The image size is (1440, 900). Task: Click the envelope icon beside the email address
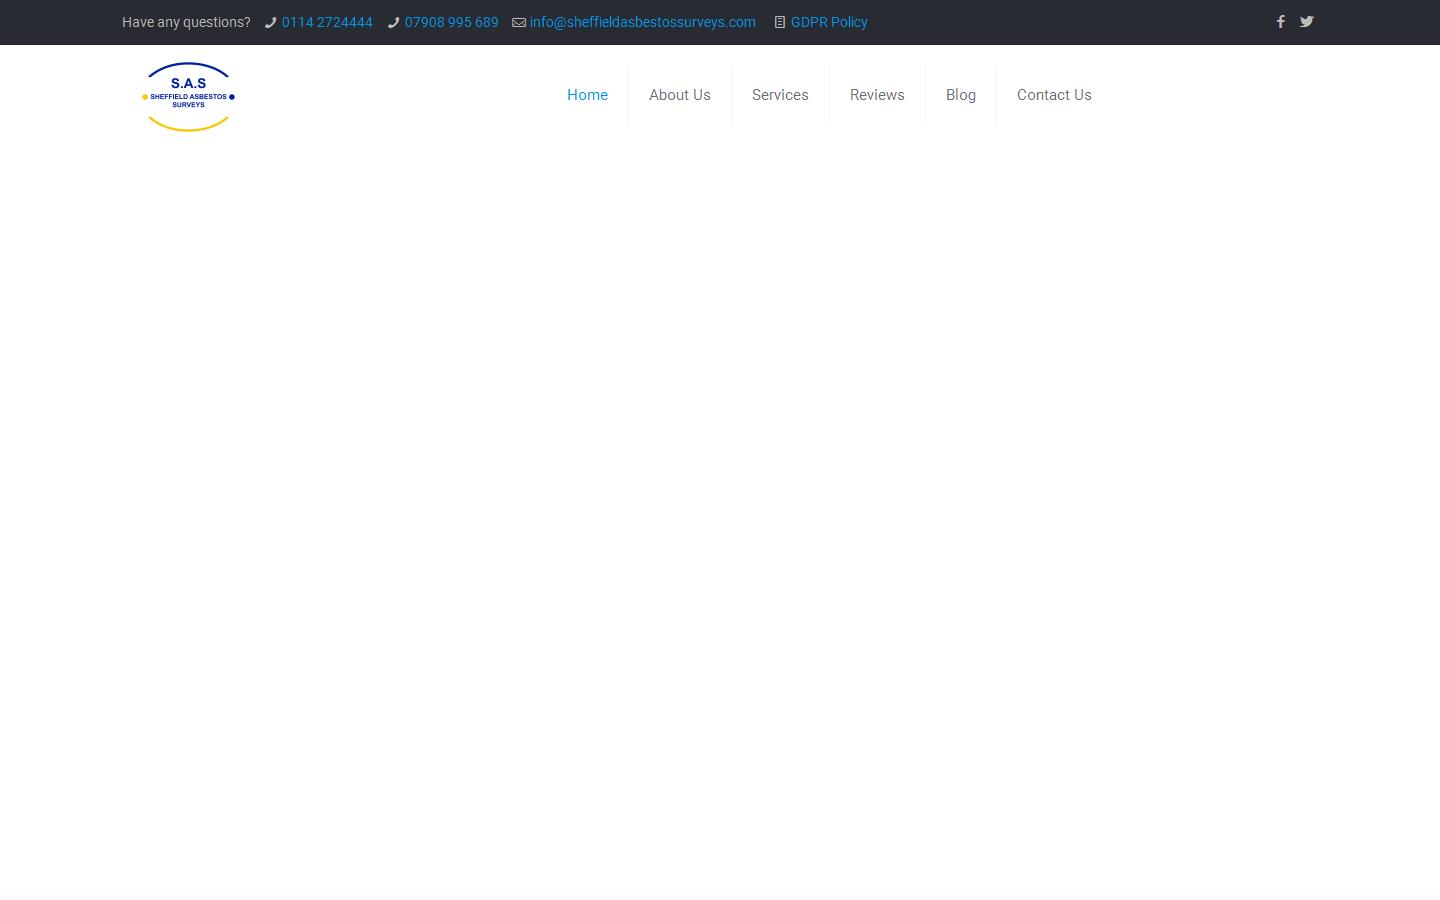[519, 23]
